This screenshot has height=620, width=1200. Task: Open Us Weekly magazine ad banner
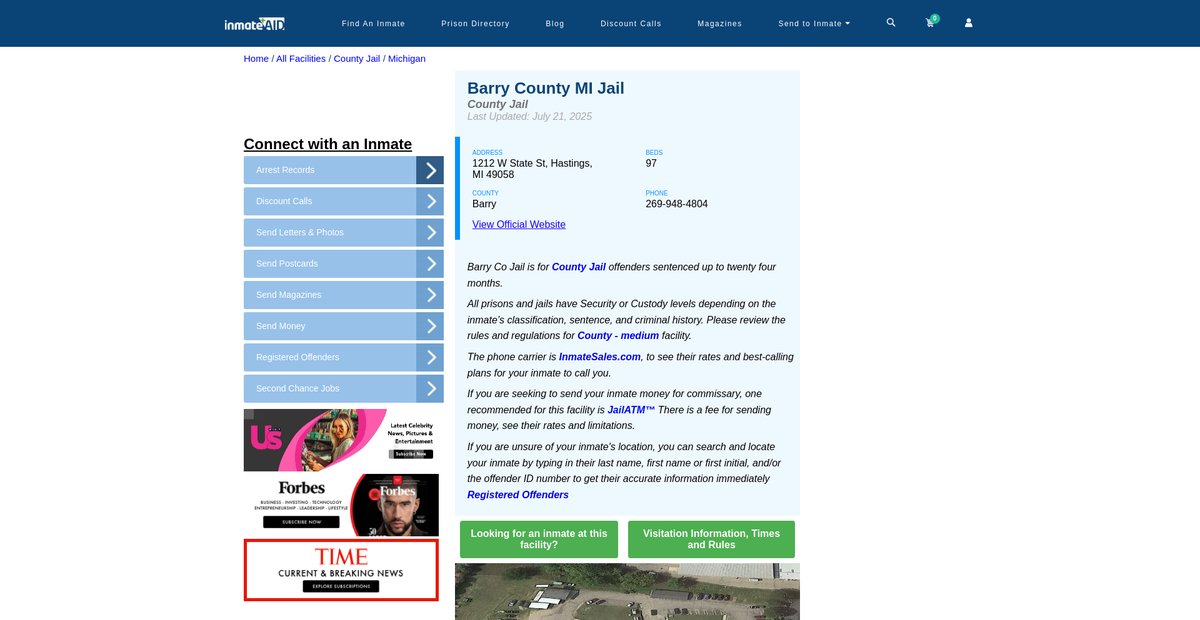341,440
